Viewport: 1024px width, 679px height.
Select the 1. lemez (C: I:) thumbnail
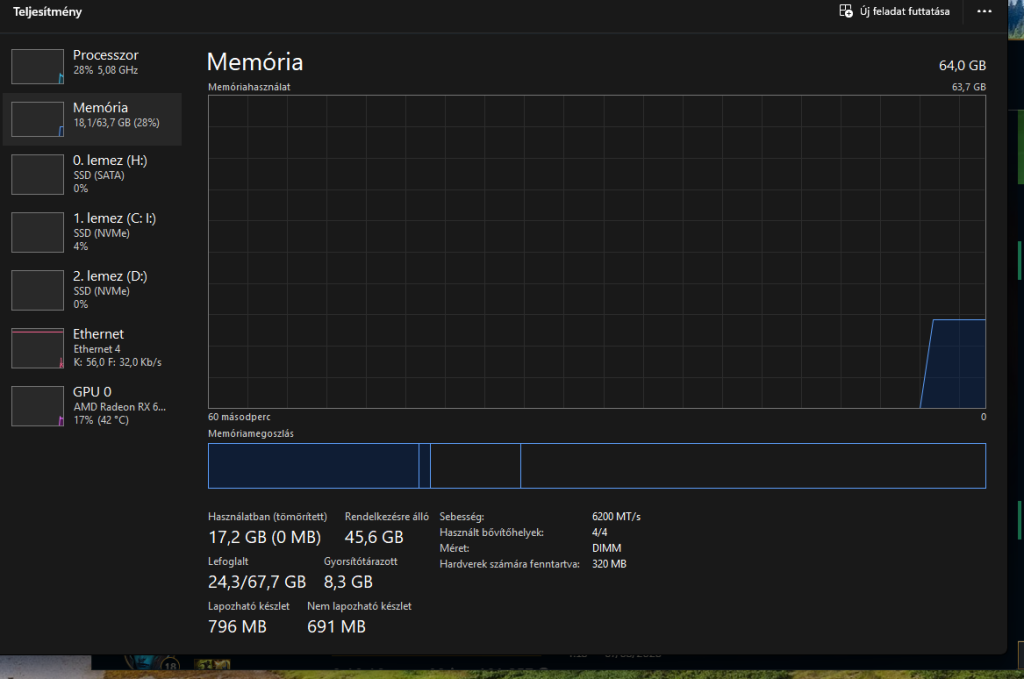tap(37, 232)
